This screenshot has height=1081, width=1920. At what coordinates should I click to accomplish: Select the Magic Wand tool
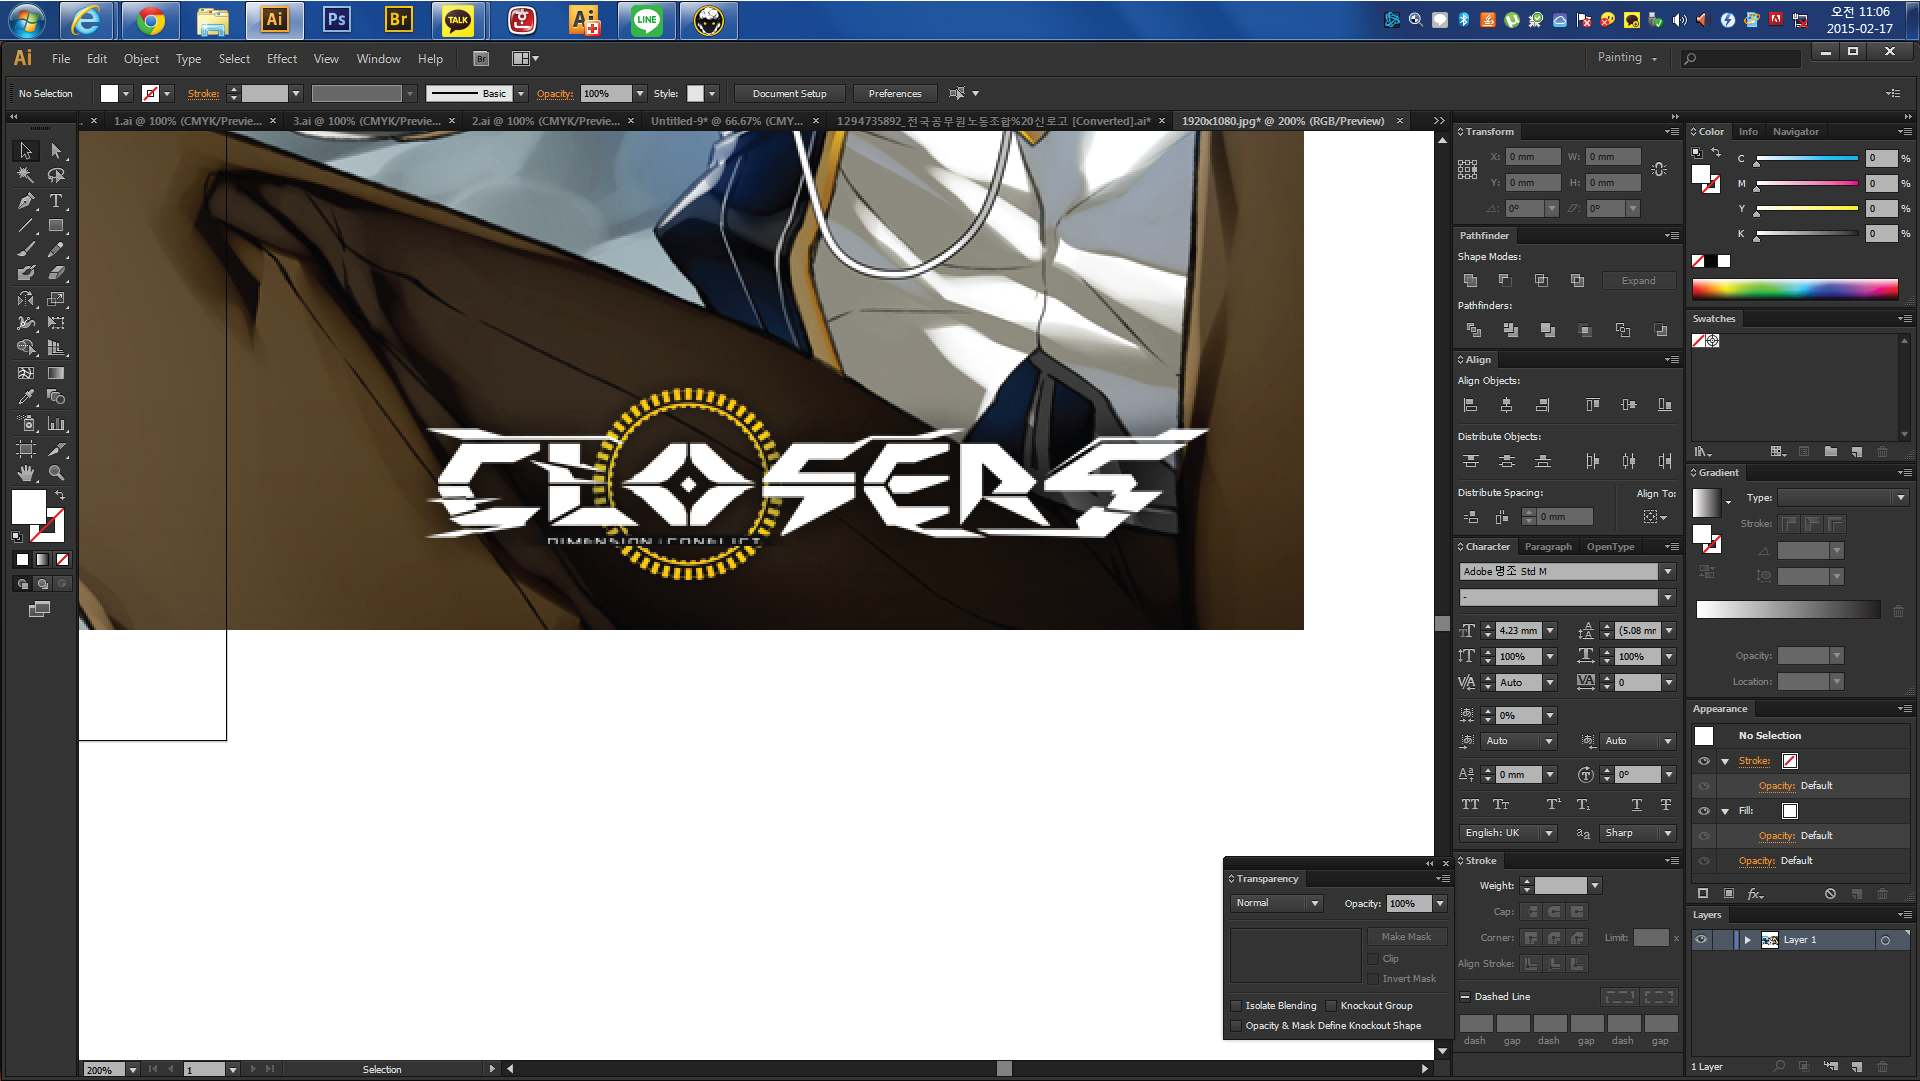(26, 176)
